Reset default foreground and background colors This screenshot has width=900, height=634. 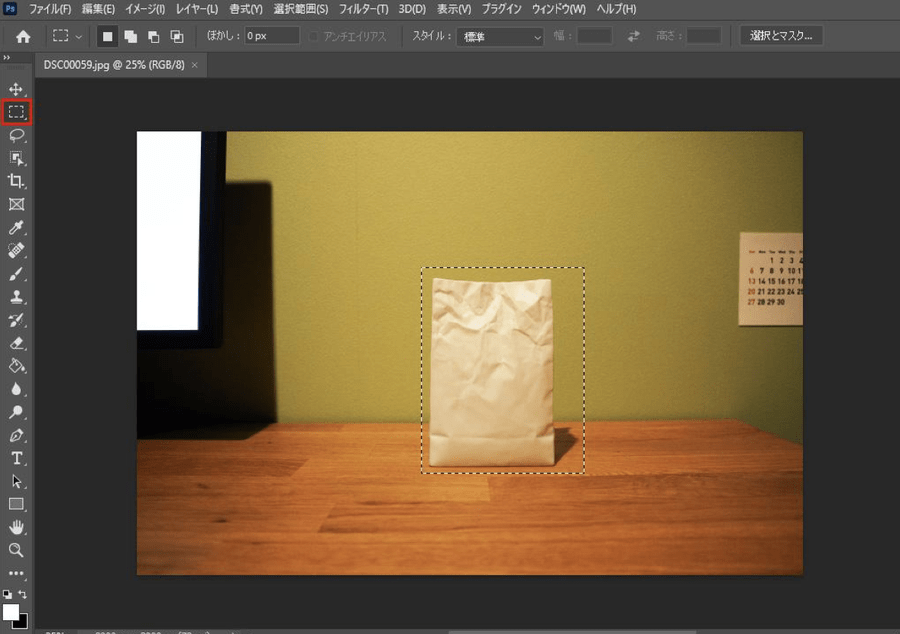click(x=7, y=594)
